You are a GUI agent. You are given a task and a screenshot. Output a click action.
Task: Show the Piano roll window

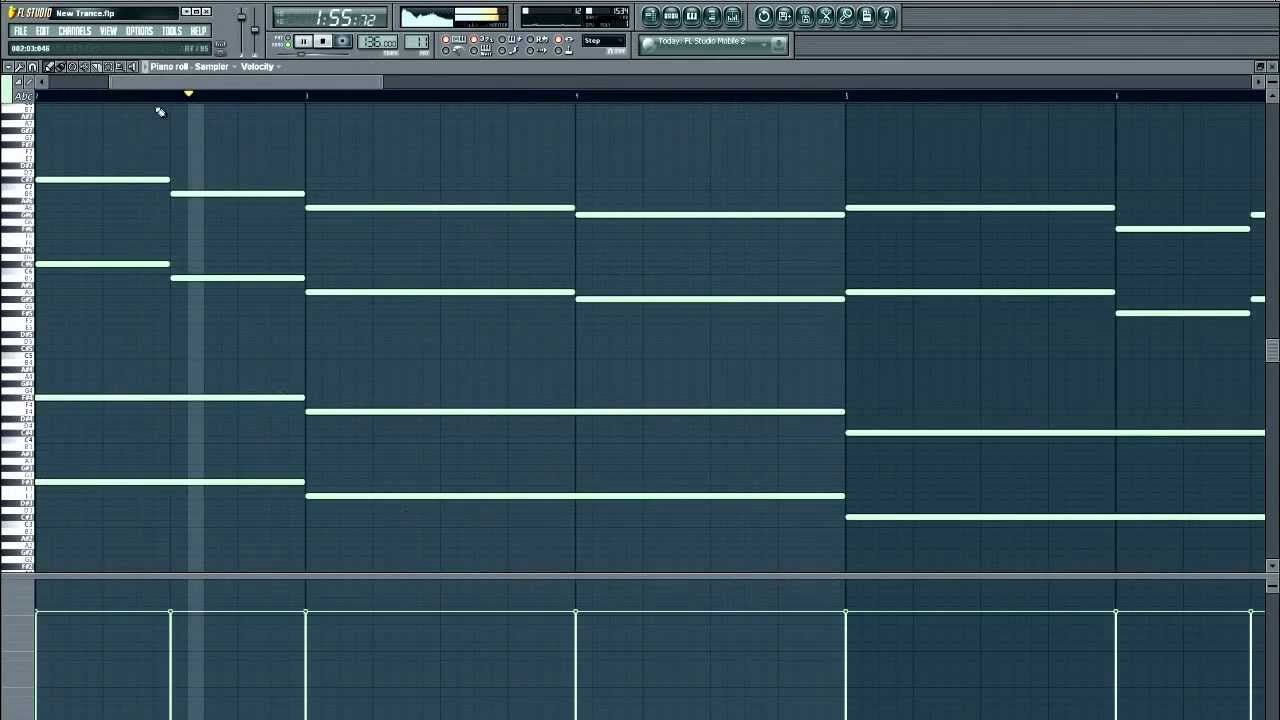pyautogui.click(x=691, y=16)
